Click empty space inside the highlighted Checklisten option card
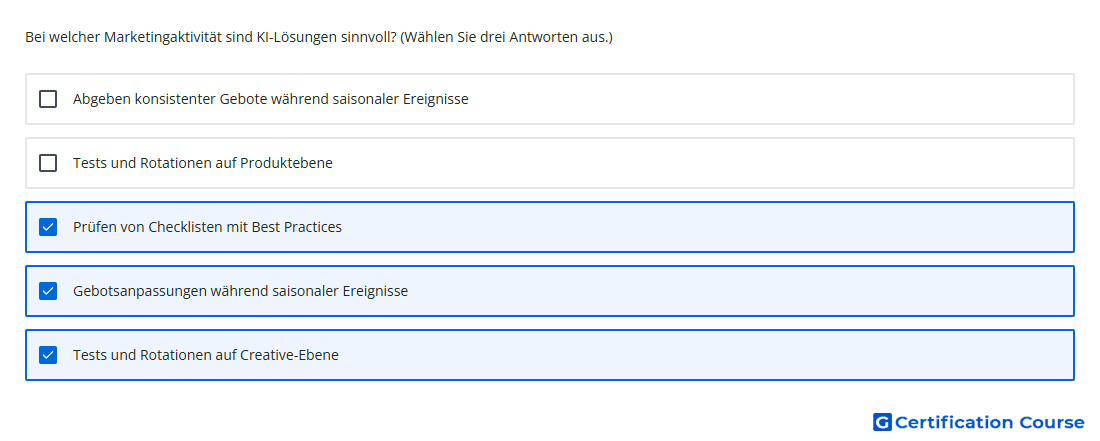1100x441 pixels. click(702, 226)
